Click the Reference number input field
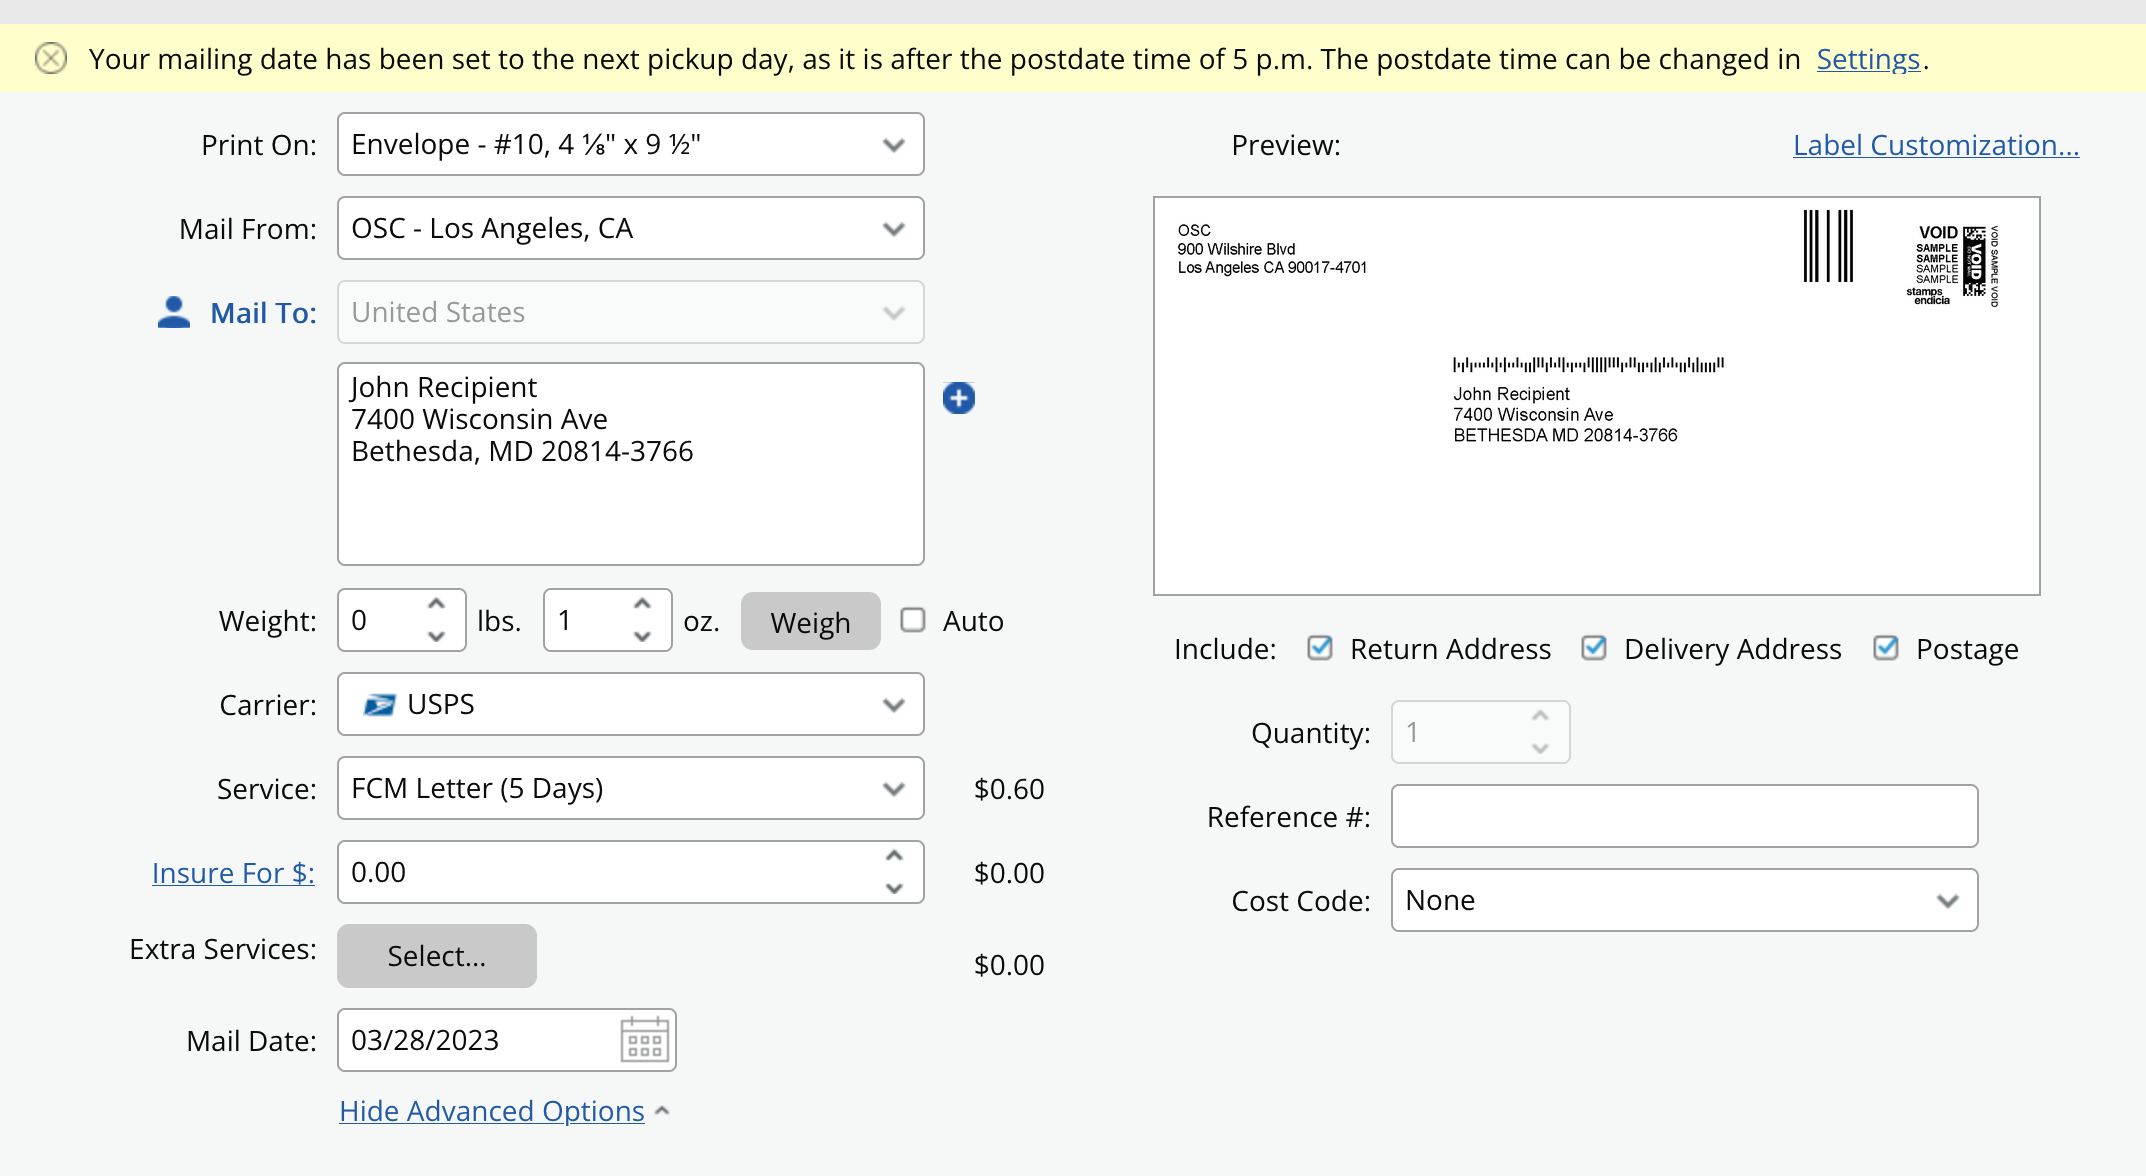 tap(1684, 815)
